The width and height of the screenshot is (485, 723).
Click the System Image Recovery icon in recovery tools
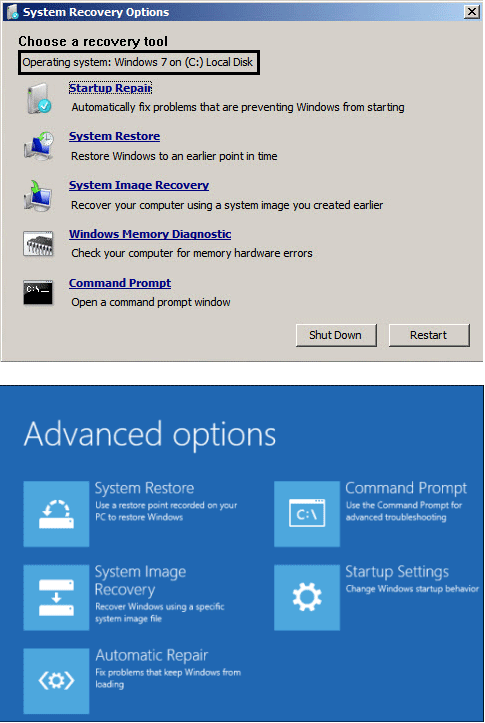[x=38, y=196]
